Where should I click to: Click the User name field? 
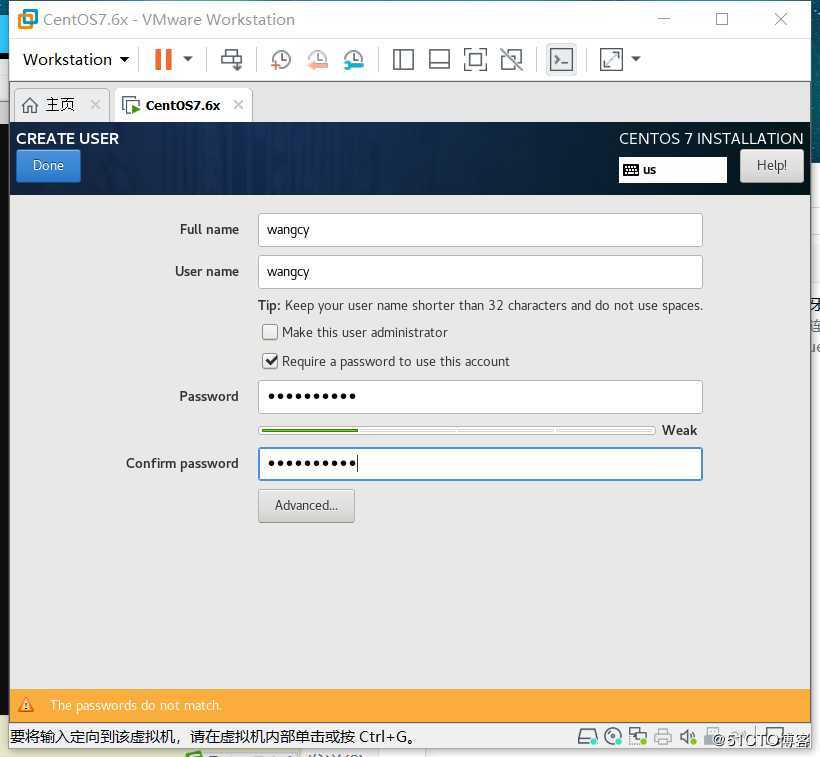tap(480, 272)
